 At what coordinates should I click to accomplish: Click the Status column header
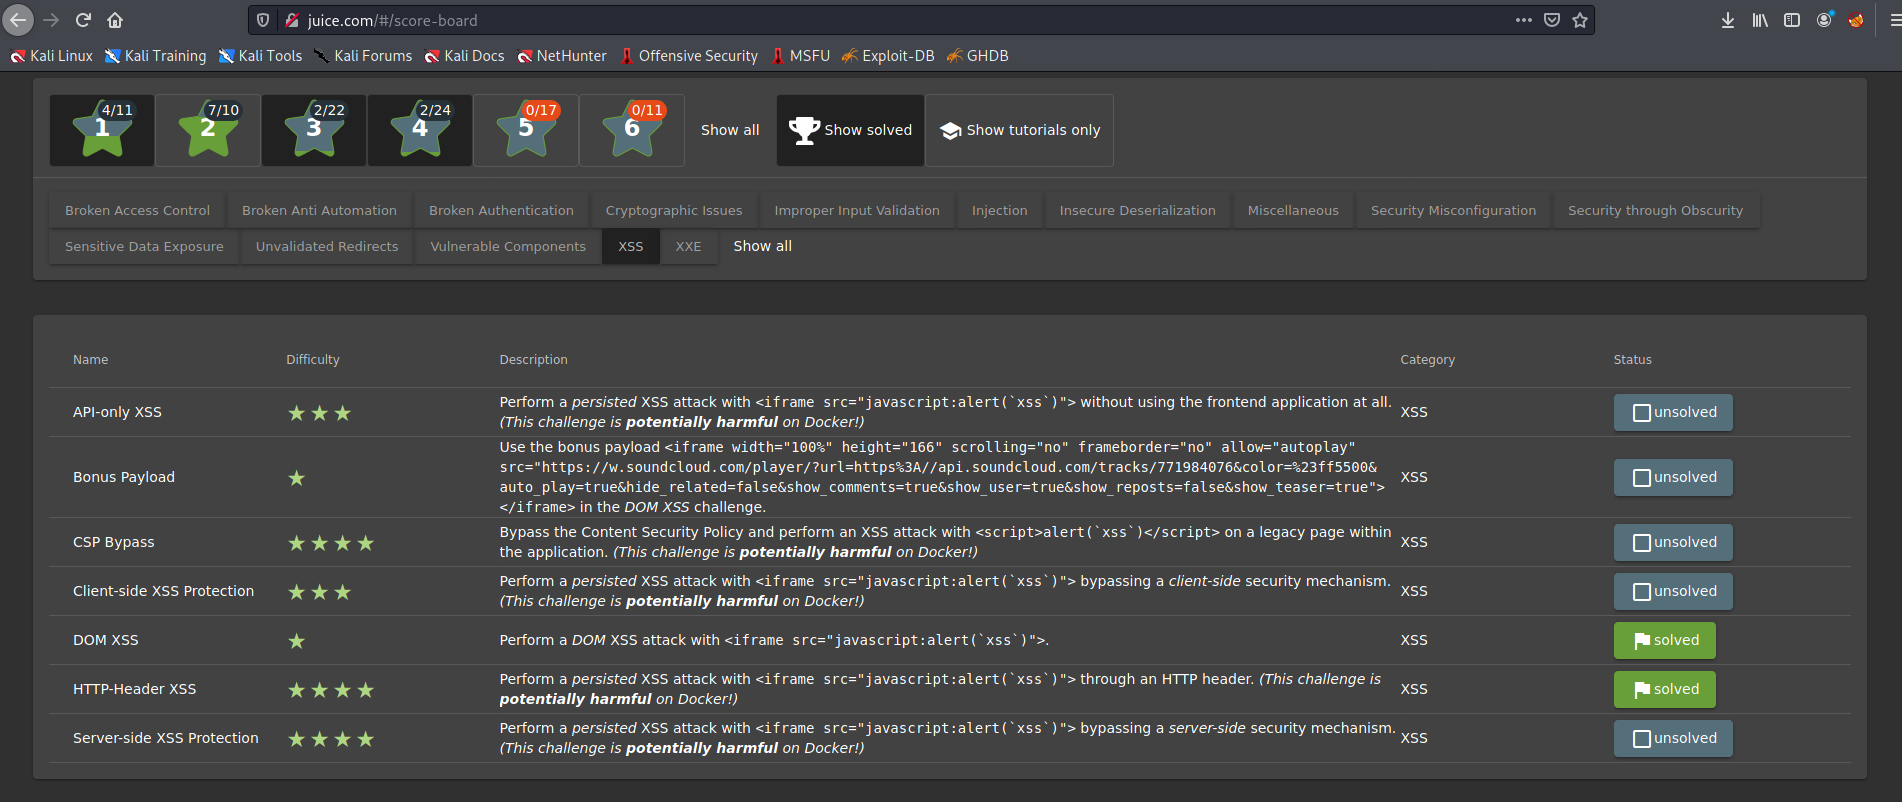point(1633,360)
